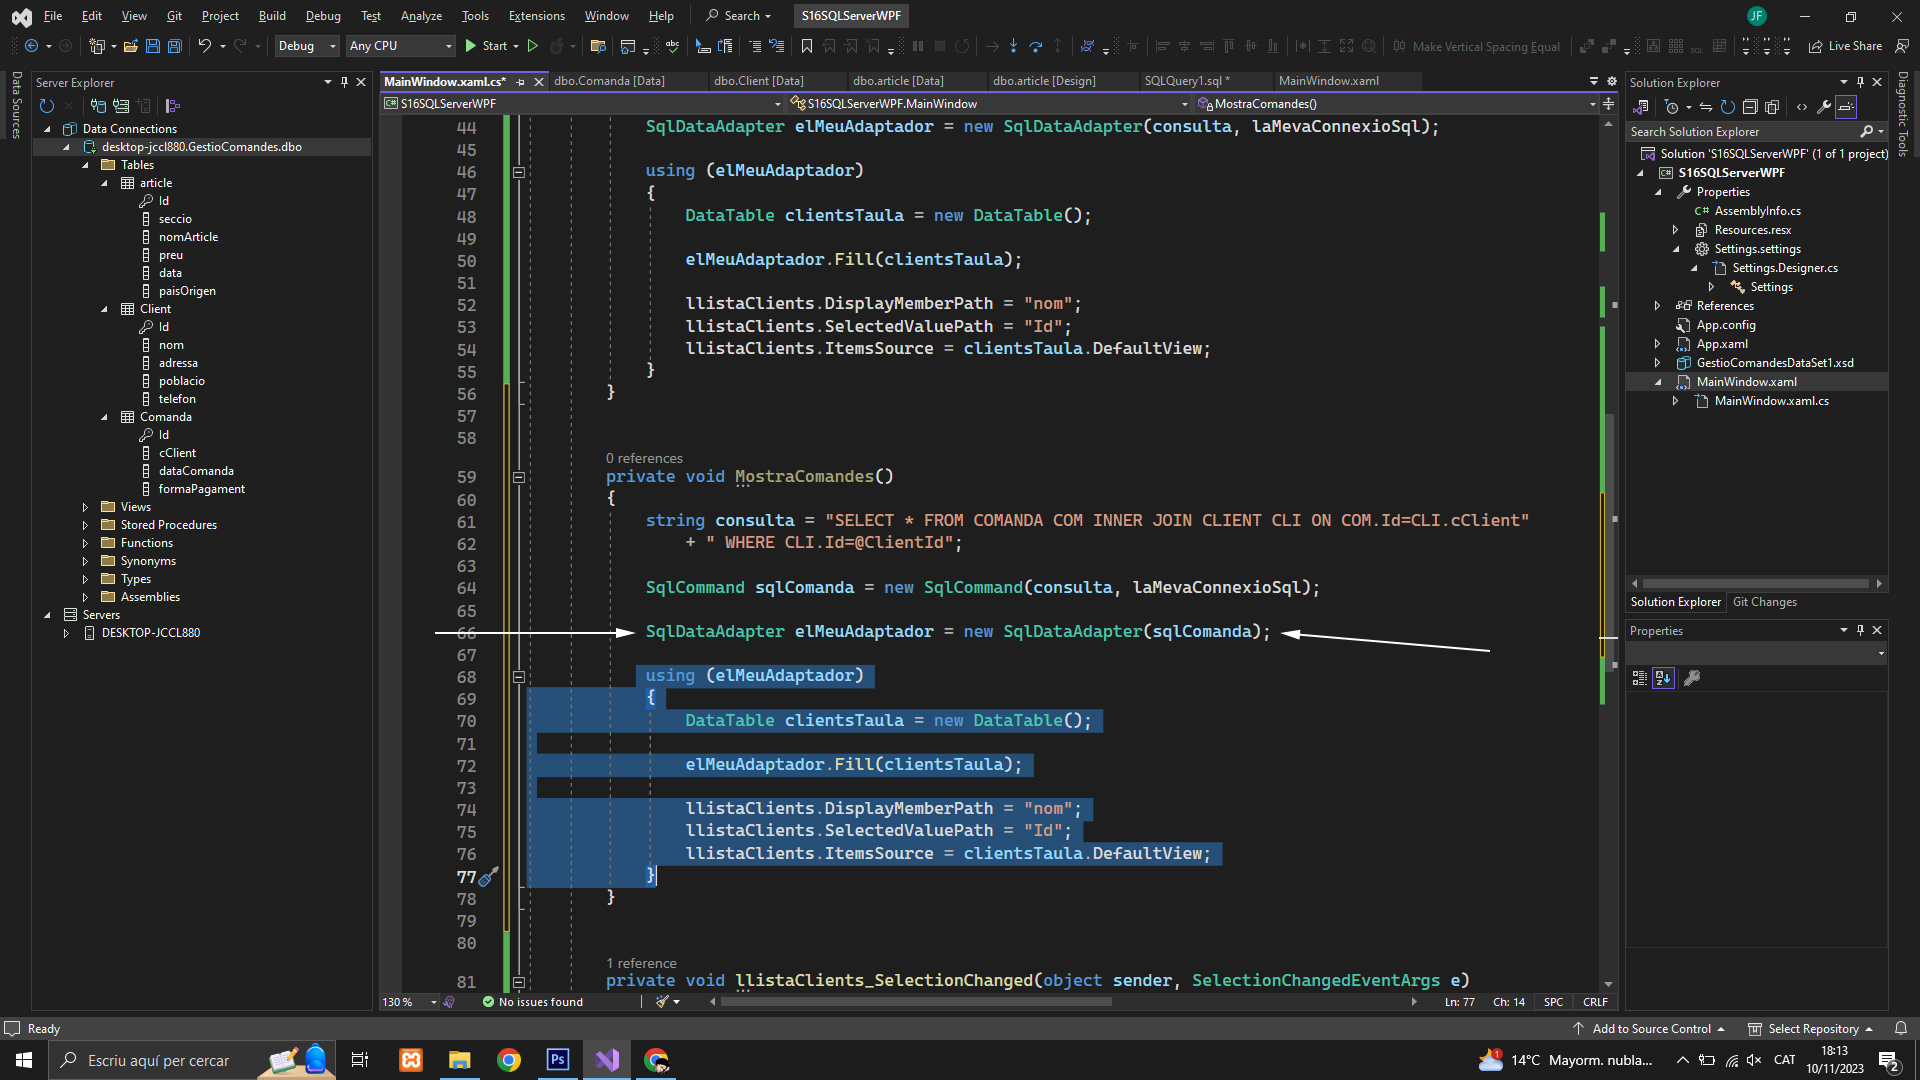This screenshot has width=1920, height=1080.
Task: Refresh the Server Explorer panel
Action: click(x=46, y=106)
